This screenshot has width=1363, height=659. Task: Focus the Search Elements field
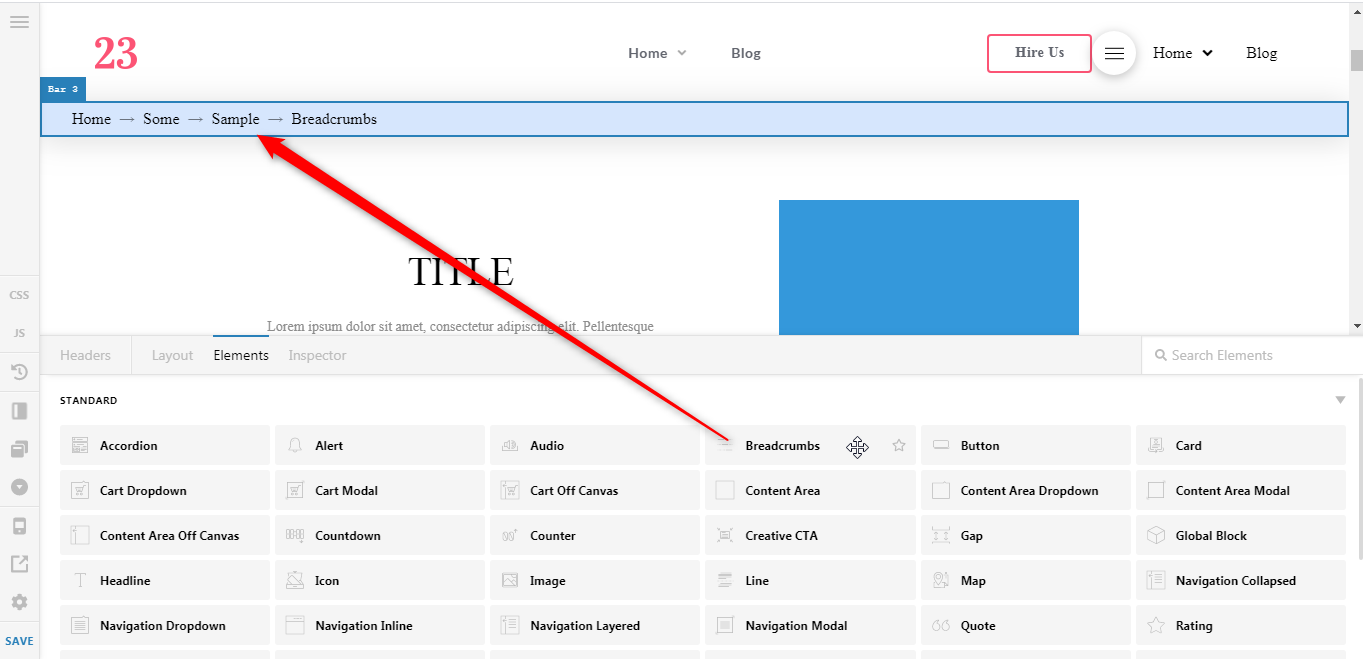pyautogui.click(x=1250, y=355)
